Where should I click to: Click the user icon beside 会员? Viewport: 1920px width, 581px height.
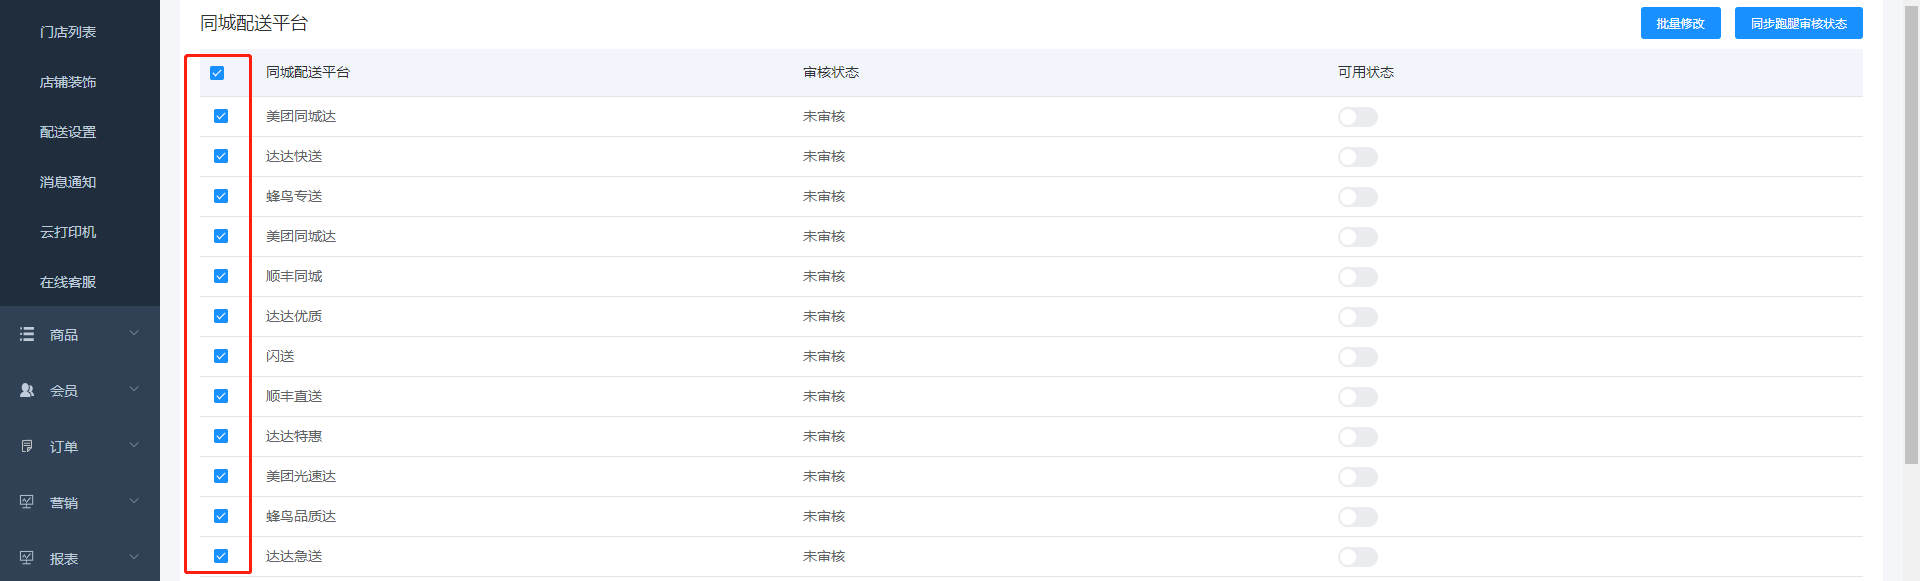pyautogui.click(x=27, y=391)
